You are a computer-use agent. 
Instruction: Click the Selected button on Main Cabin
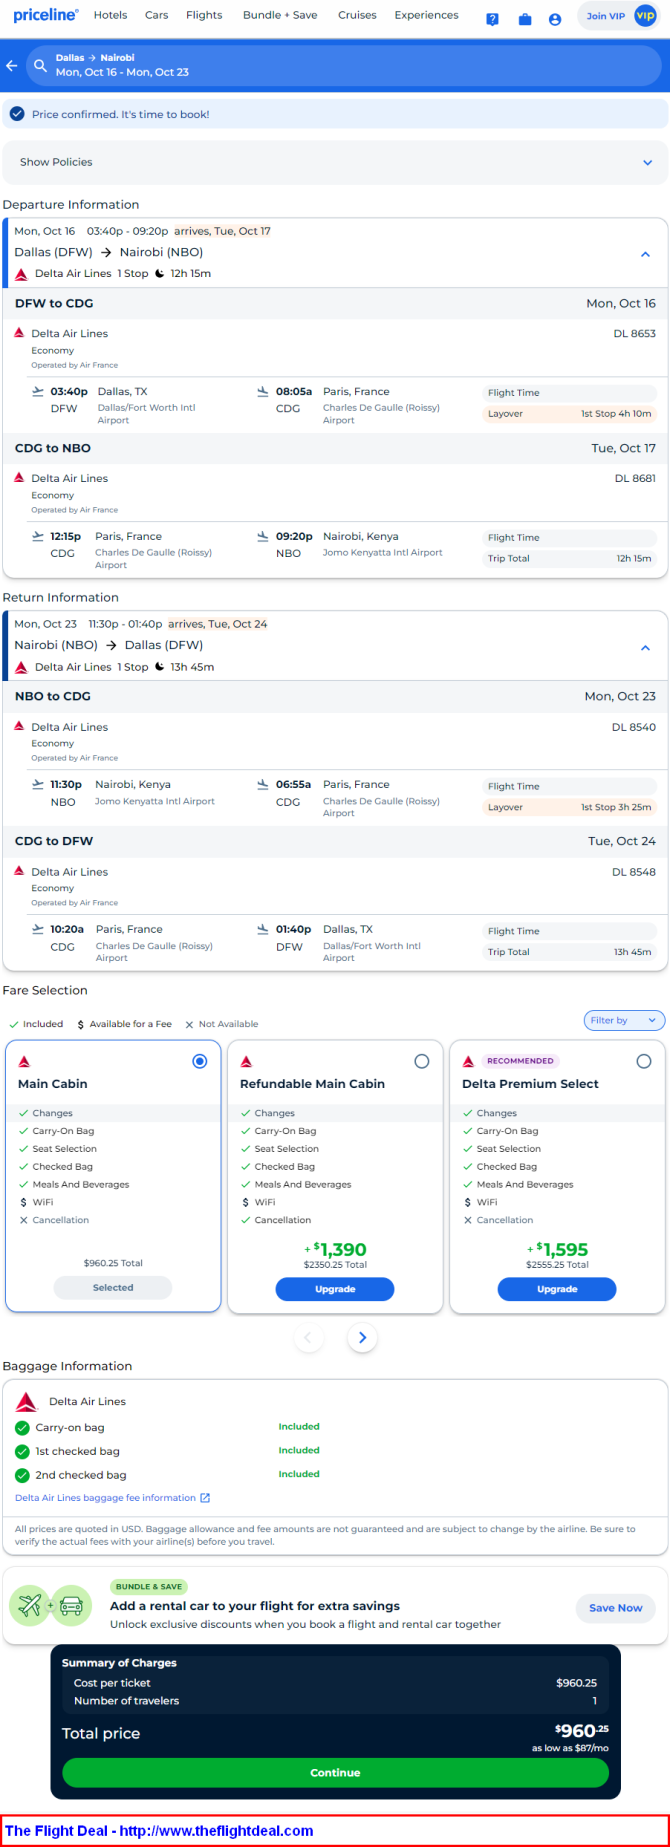113,1288
